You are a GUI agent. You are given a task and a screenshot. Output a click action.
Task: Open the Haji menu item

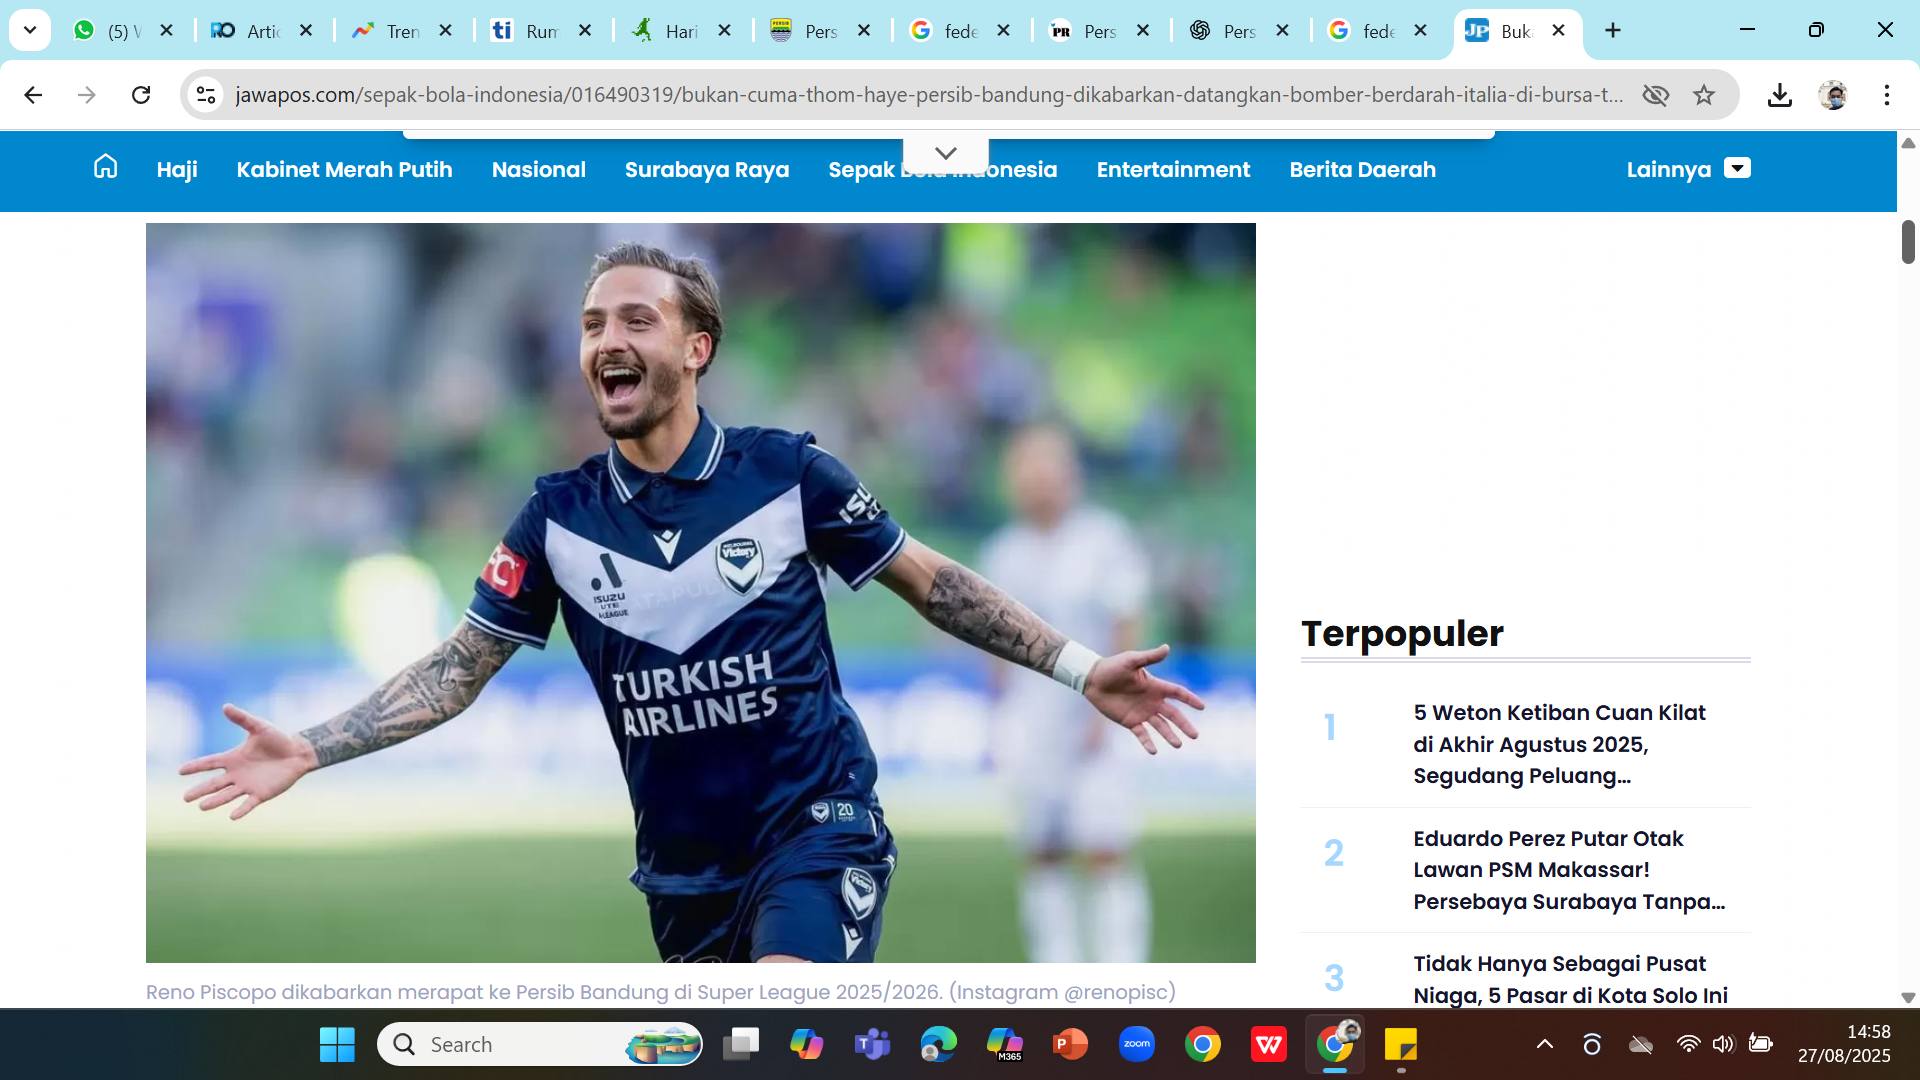pos(177,170)
